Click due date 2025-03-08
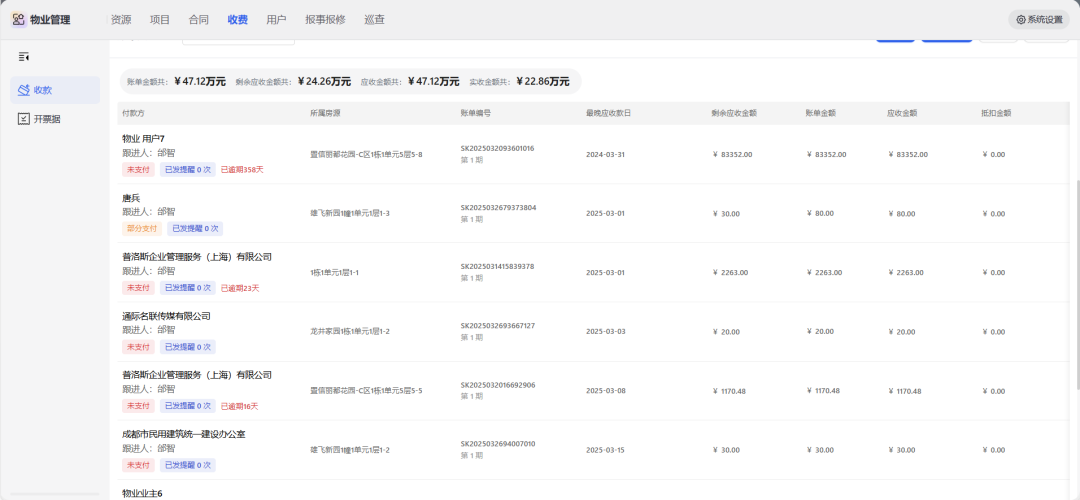The image size is (1080, 500). coord(605,391)
